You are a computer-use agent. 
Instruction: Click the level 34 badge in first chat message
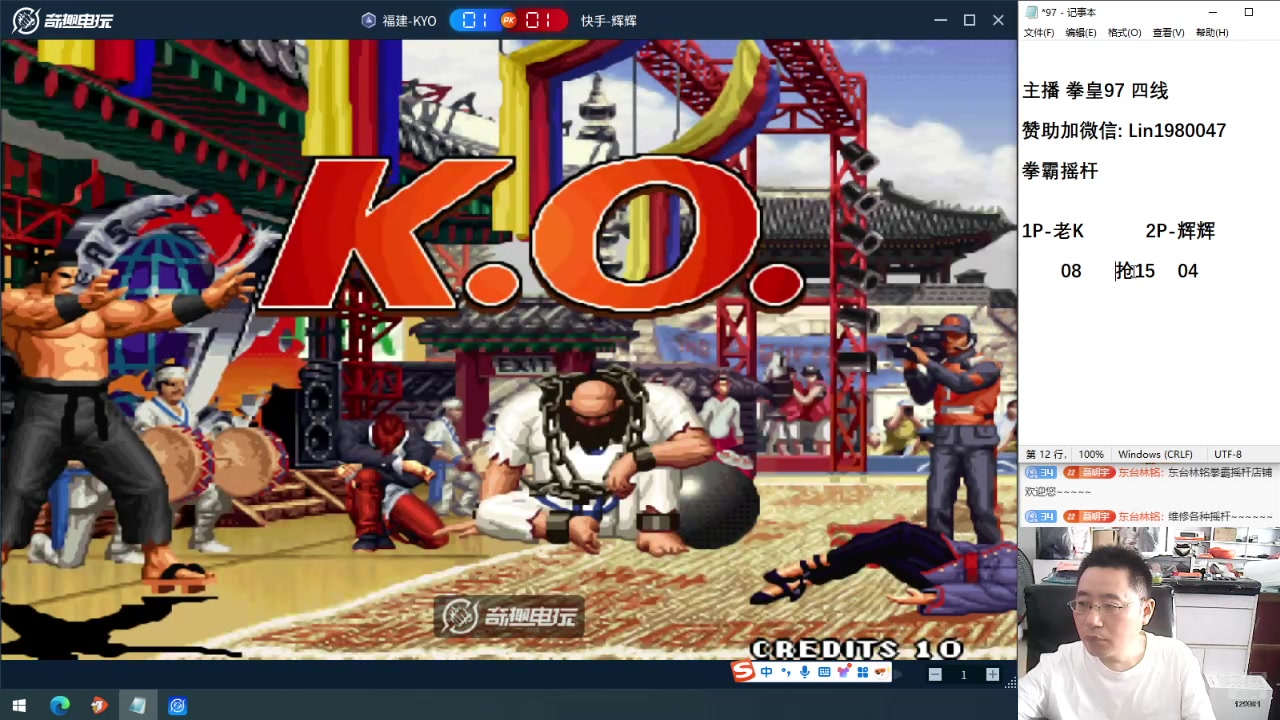[1040, 472]
